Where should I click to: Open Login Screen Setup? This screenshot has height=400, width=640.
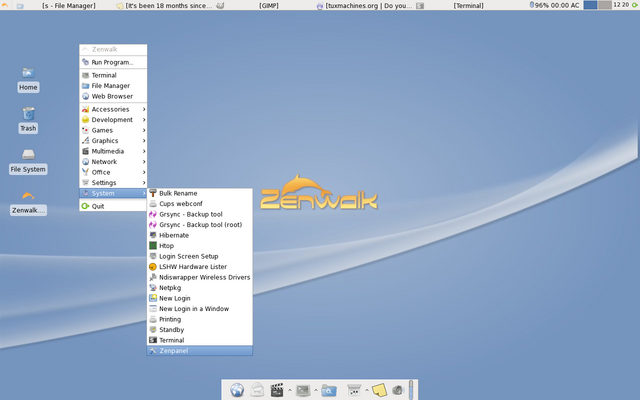(x=200, y=256)
